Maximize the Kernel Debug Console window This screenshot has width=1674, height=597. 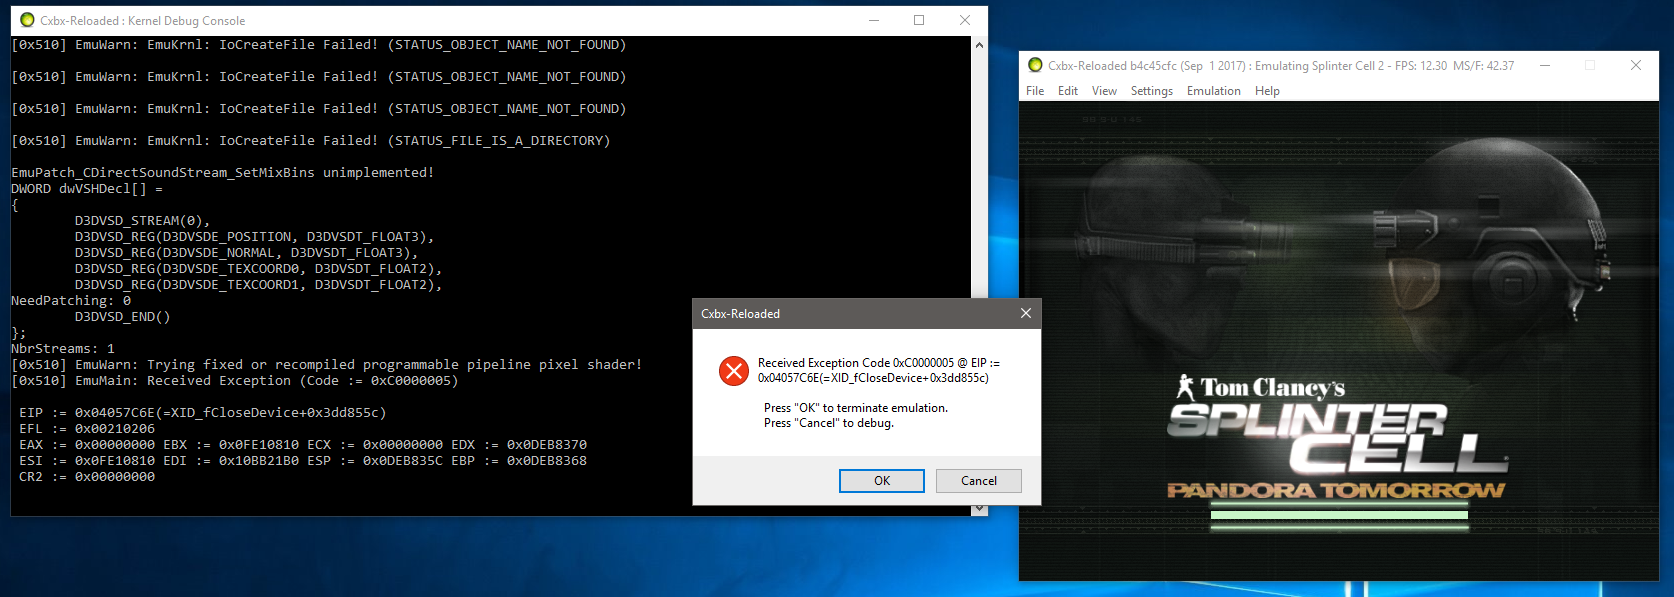(919, 20)
